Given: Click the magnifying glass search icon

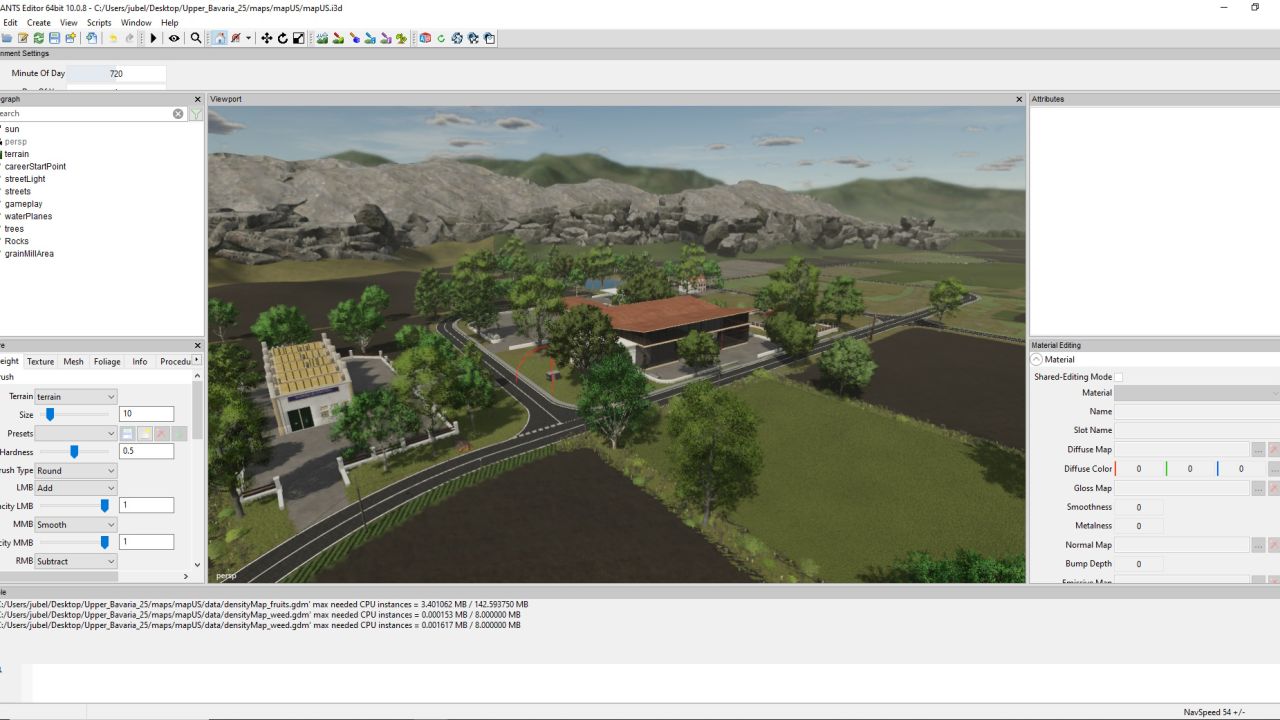Looking at the screenshot, I should point(196,38).
